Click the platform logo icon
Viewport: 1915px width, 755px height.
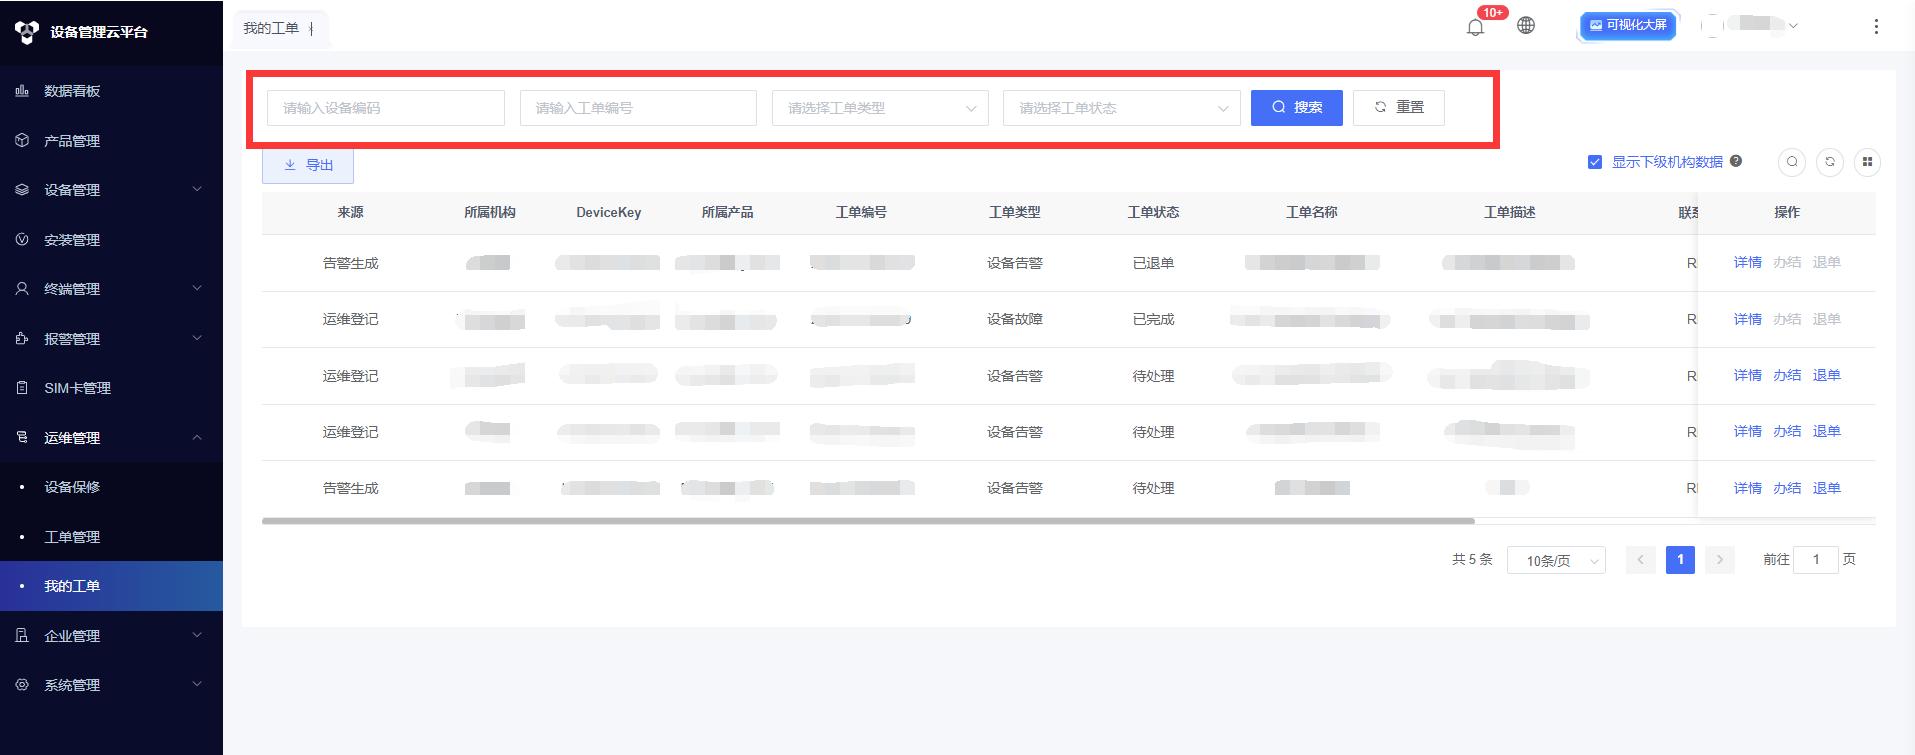click(27, 32)
